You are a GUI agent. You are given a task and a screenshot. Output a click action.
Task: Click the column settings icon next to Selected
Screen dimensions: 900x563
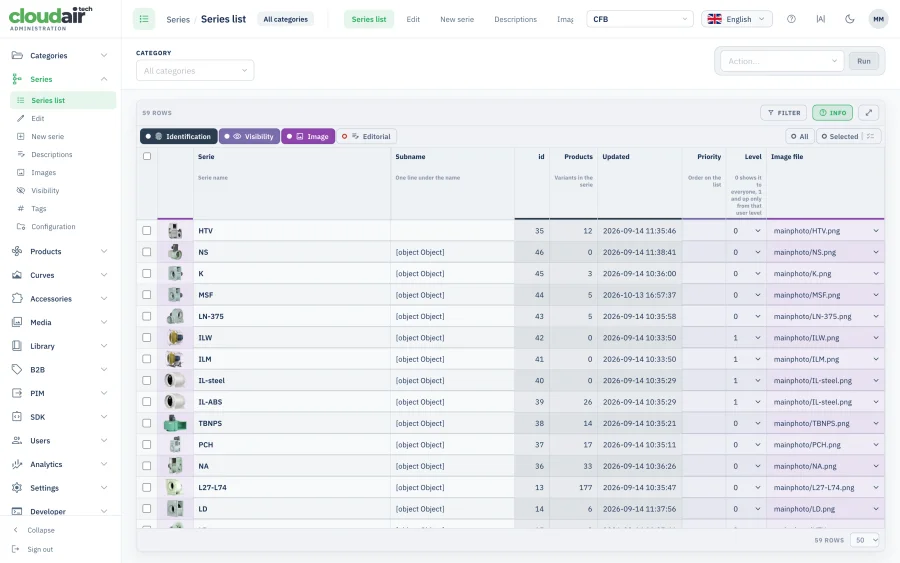point(870,137)
